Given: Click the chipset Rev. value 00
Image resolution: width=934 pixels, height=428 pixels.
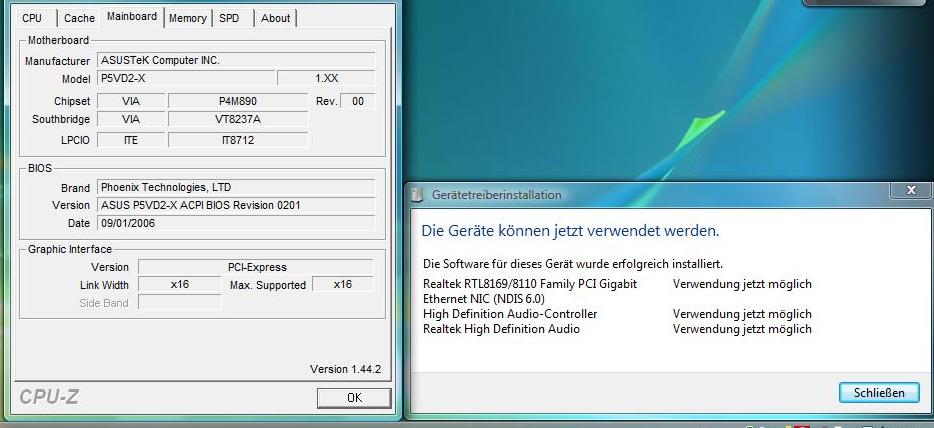Looking at the screenshot, I should (358, 101).
